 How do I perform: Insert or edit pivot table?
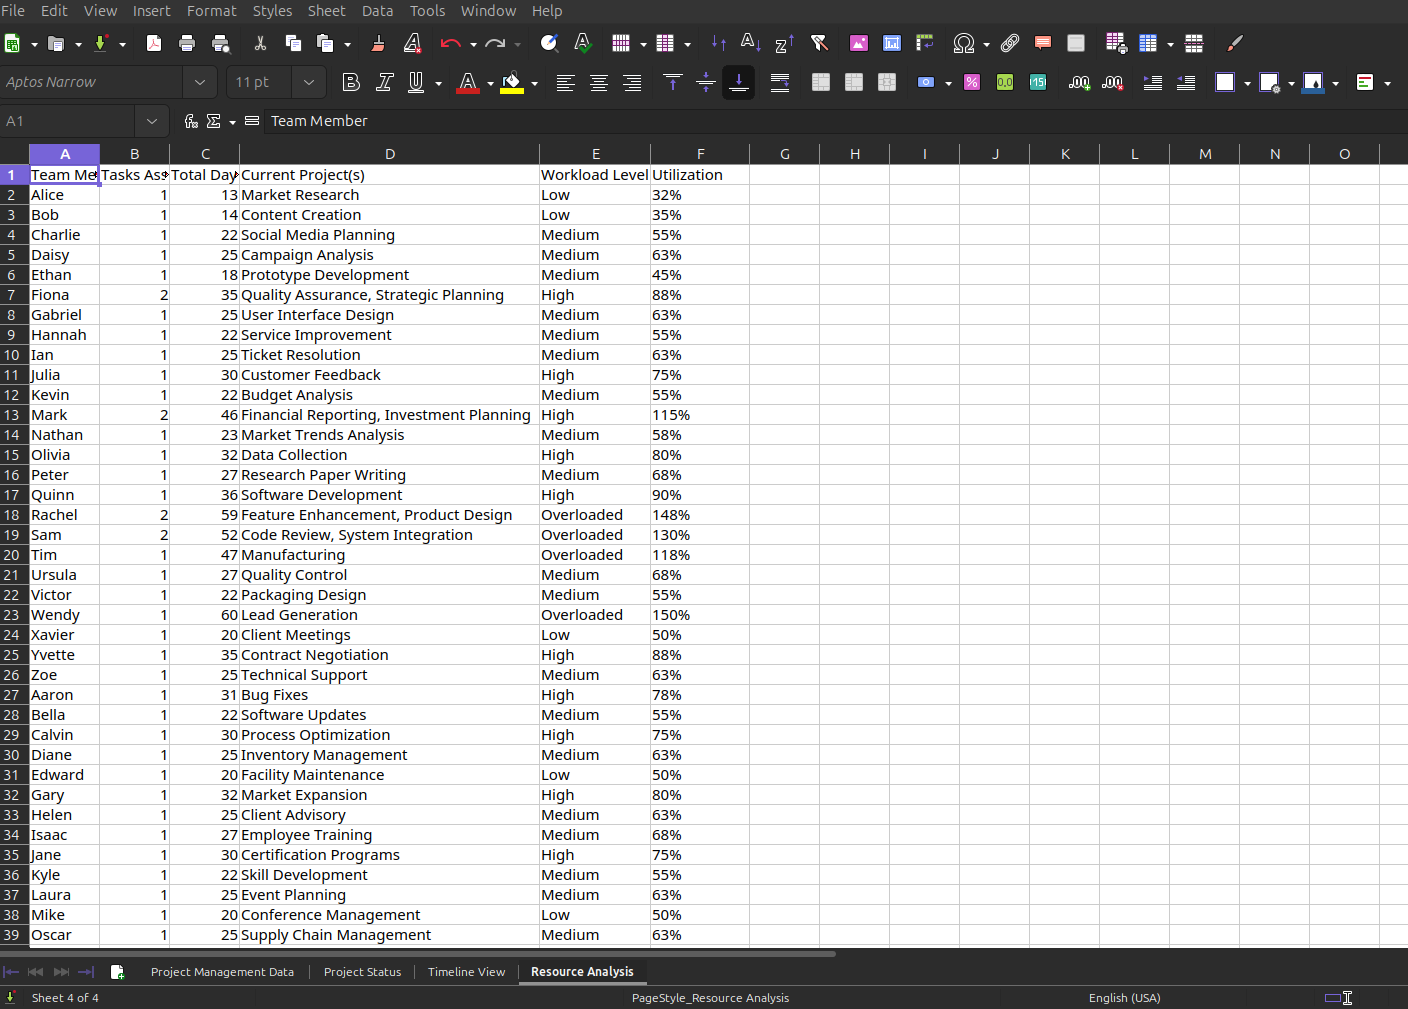pos(925,43)
